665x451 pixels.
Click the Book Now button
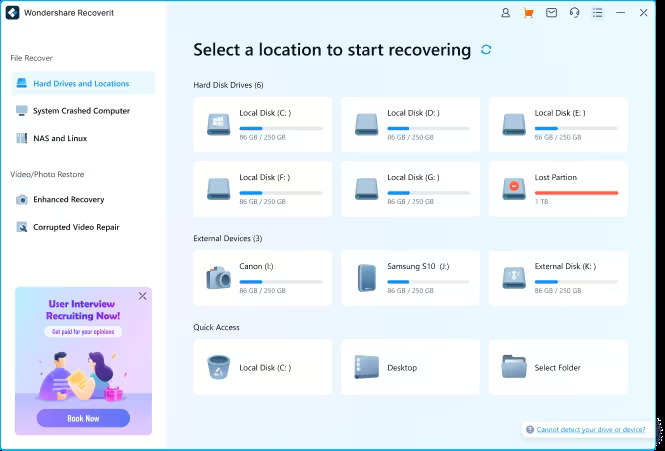click(83, 418)
